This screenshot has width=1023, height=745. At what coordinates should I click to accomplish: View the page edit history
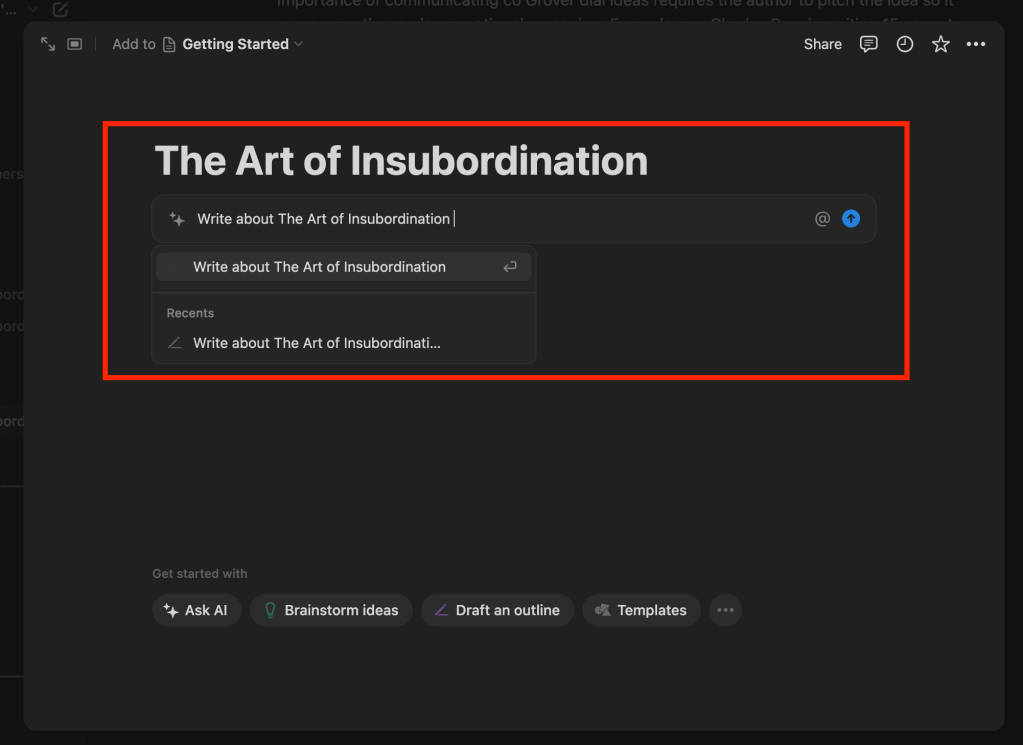[904, 44]
